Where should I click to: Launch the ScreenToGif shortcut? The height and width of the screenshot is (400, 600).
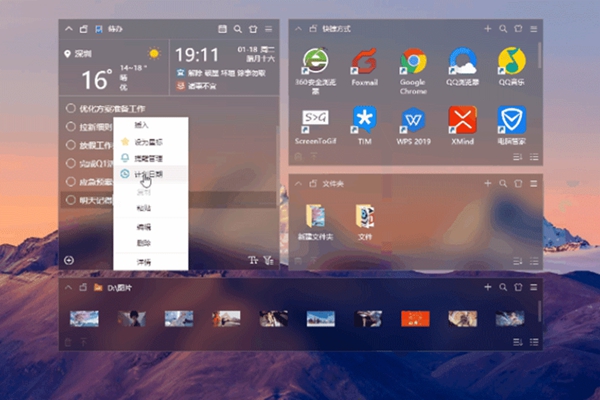pos(315,120)
